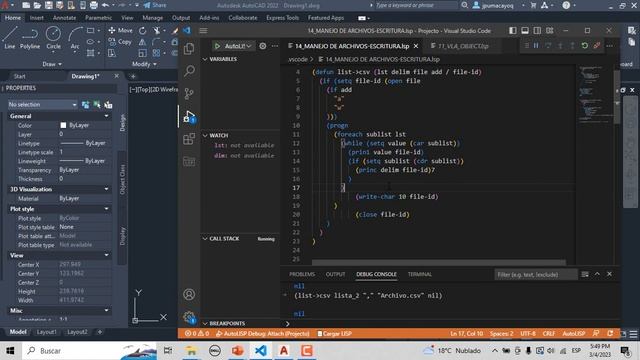Expand the Draw panel dropdown
640x360 pixels.
(x=52, y=64)
